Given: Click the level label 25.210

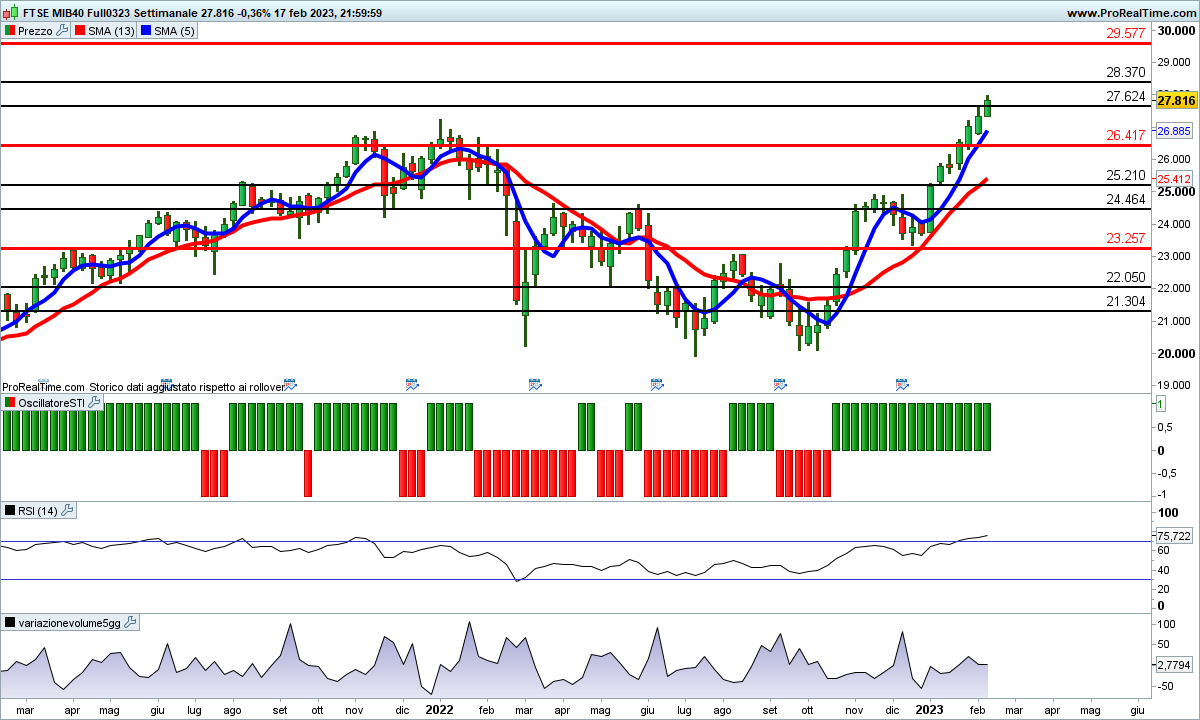Looking at the screenshot, I should [1126, 175].
